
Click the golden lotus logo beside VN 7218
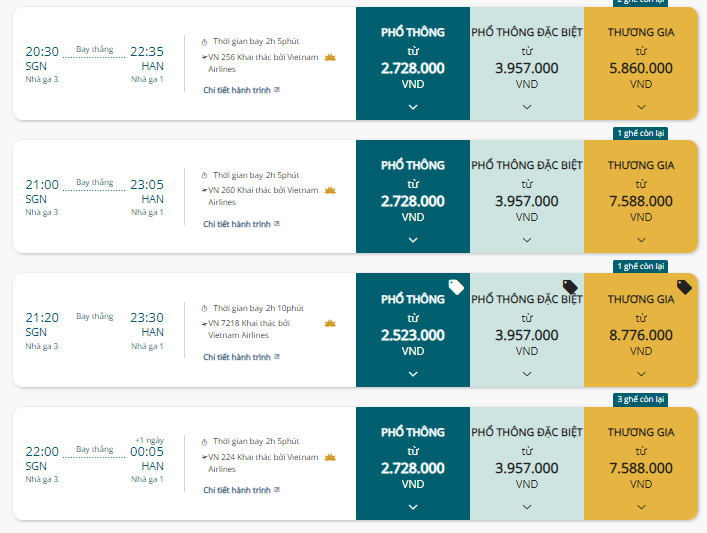pos(330,323)
